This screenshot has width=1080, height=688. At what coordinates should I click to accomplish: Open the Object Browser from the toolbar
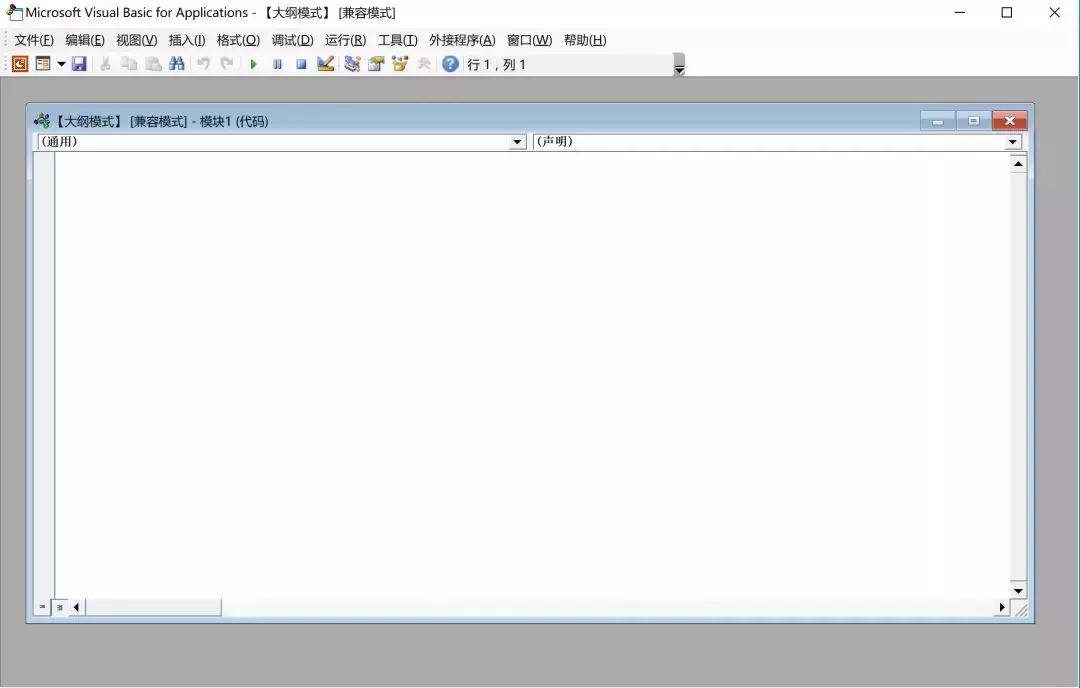(x=400, y=63)
